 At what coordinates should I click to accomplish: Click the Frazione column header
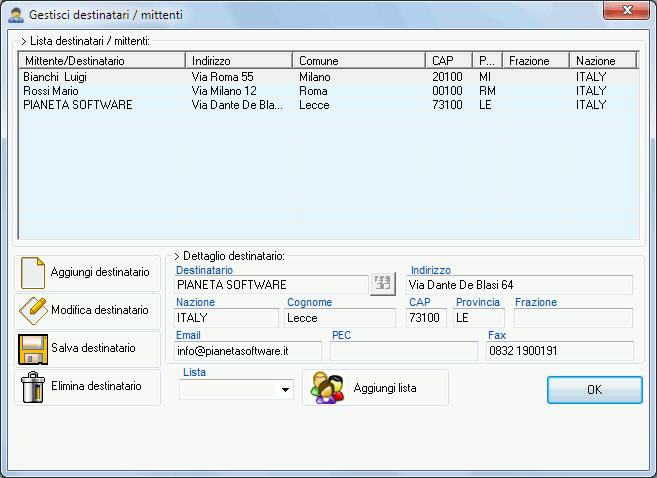(536, 61)
